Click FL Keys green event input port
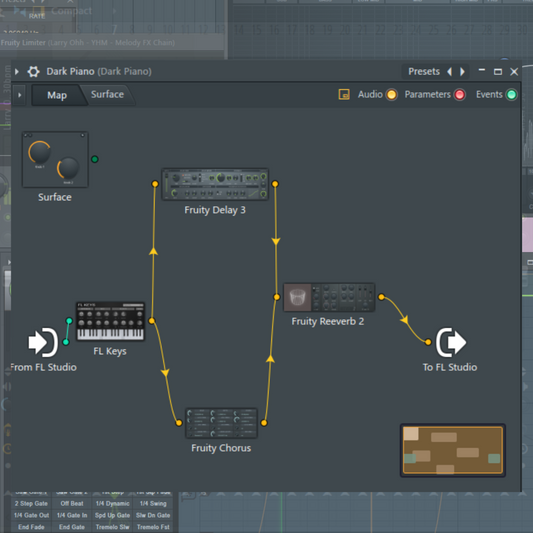This screenshot has width=533, height=533. coord(69,321)
